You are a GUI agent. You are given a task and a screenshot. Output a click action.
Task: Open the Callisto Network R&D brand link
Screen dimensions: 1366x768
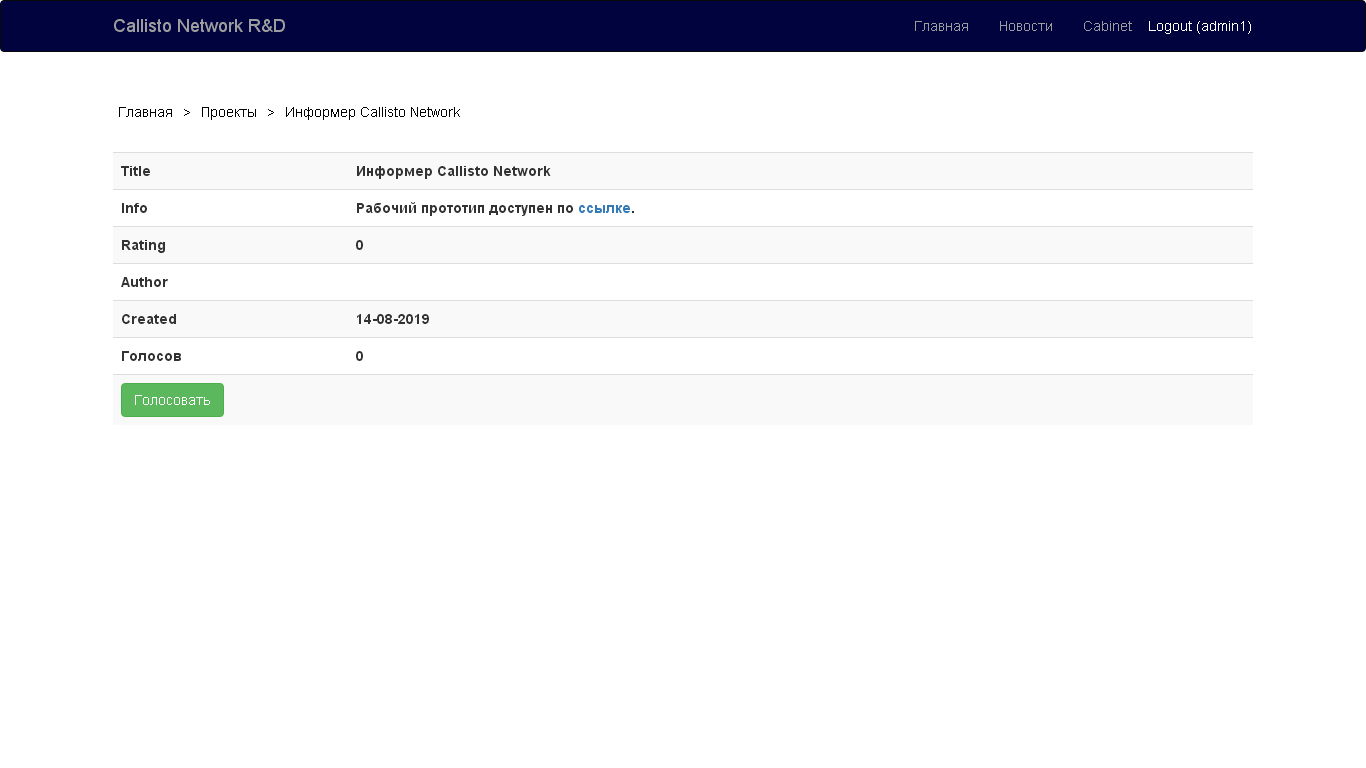tap(199, 26)
